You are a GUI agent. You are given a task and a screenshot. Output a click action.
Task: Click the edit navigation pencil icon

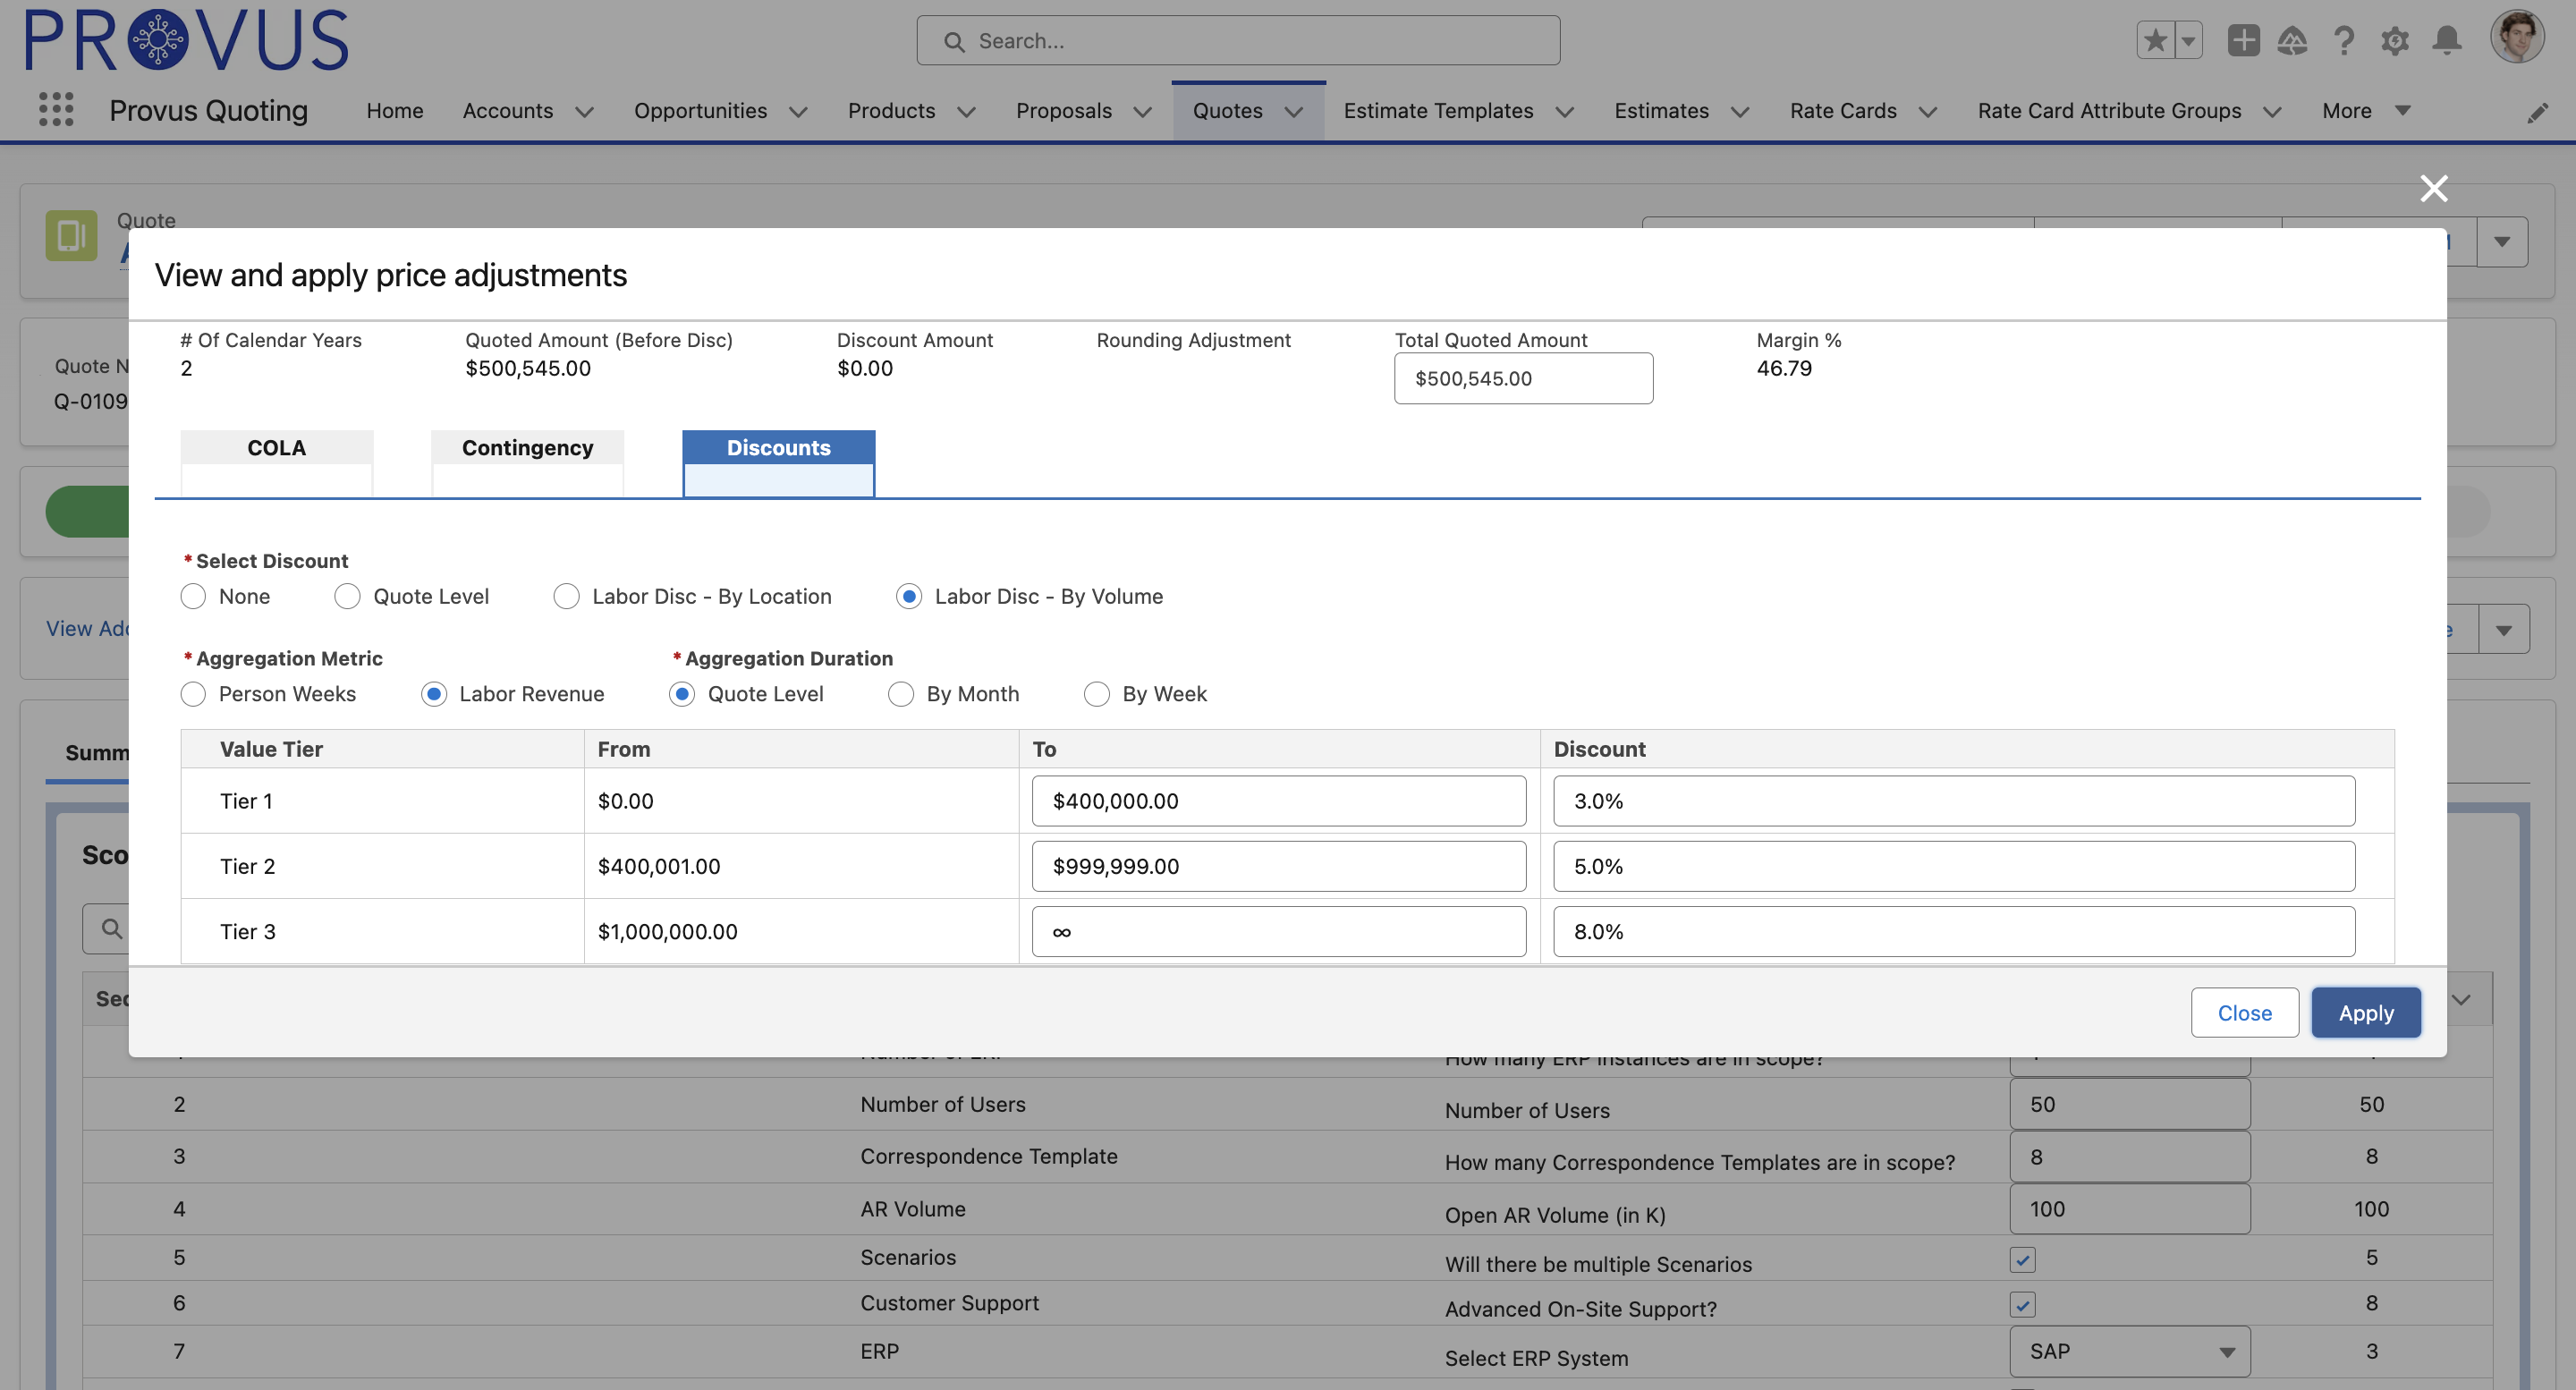point(2538,111)
